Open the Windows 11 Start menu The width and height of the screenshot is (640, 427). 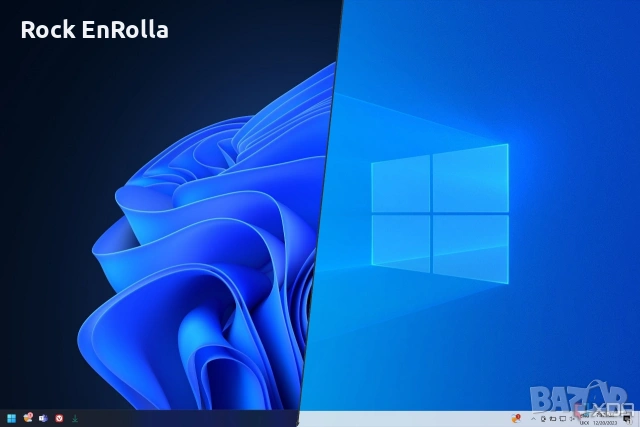pos(11,418)
